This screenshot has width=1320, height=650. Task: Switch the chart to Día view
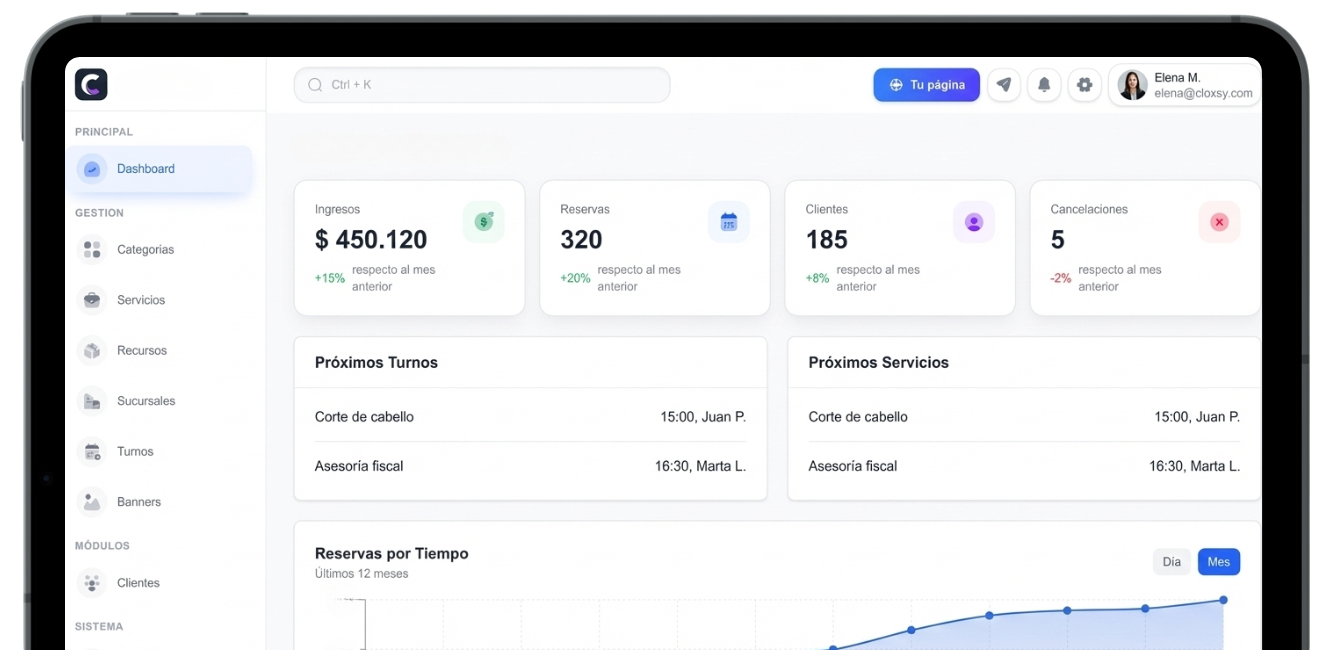click(x=1171, y=561)
